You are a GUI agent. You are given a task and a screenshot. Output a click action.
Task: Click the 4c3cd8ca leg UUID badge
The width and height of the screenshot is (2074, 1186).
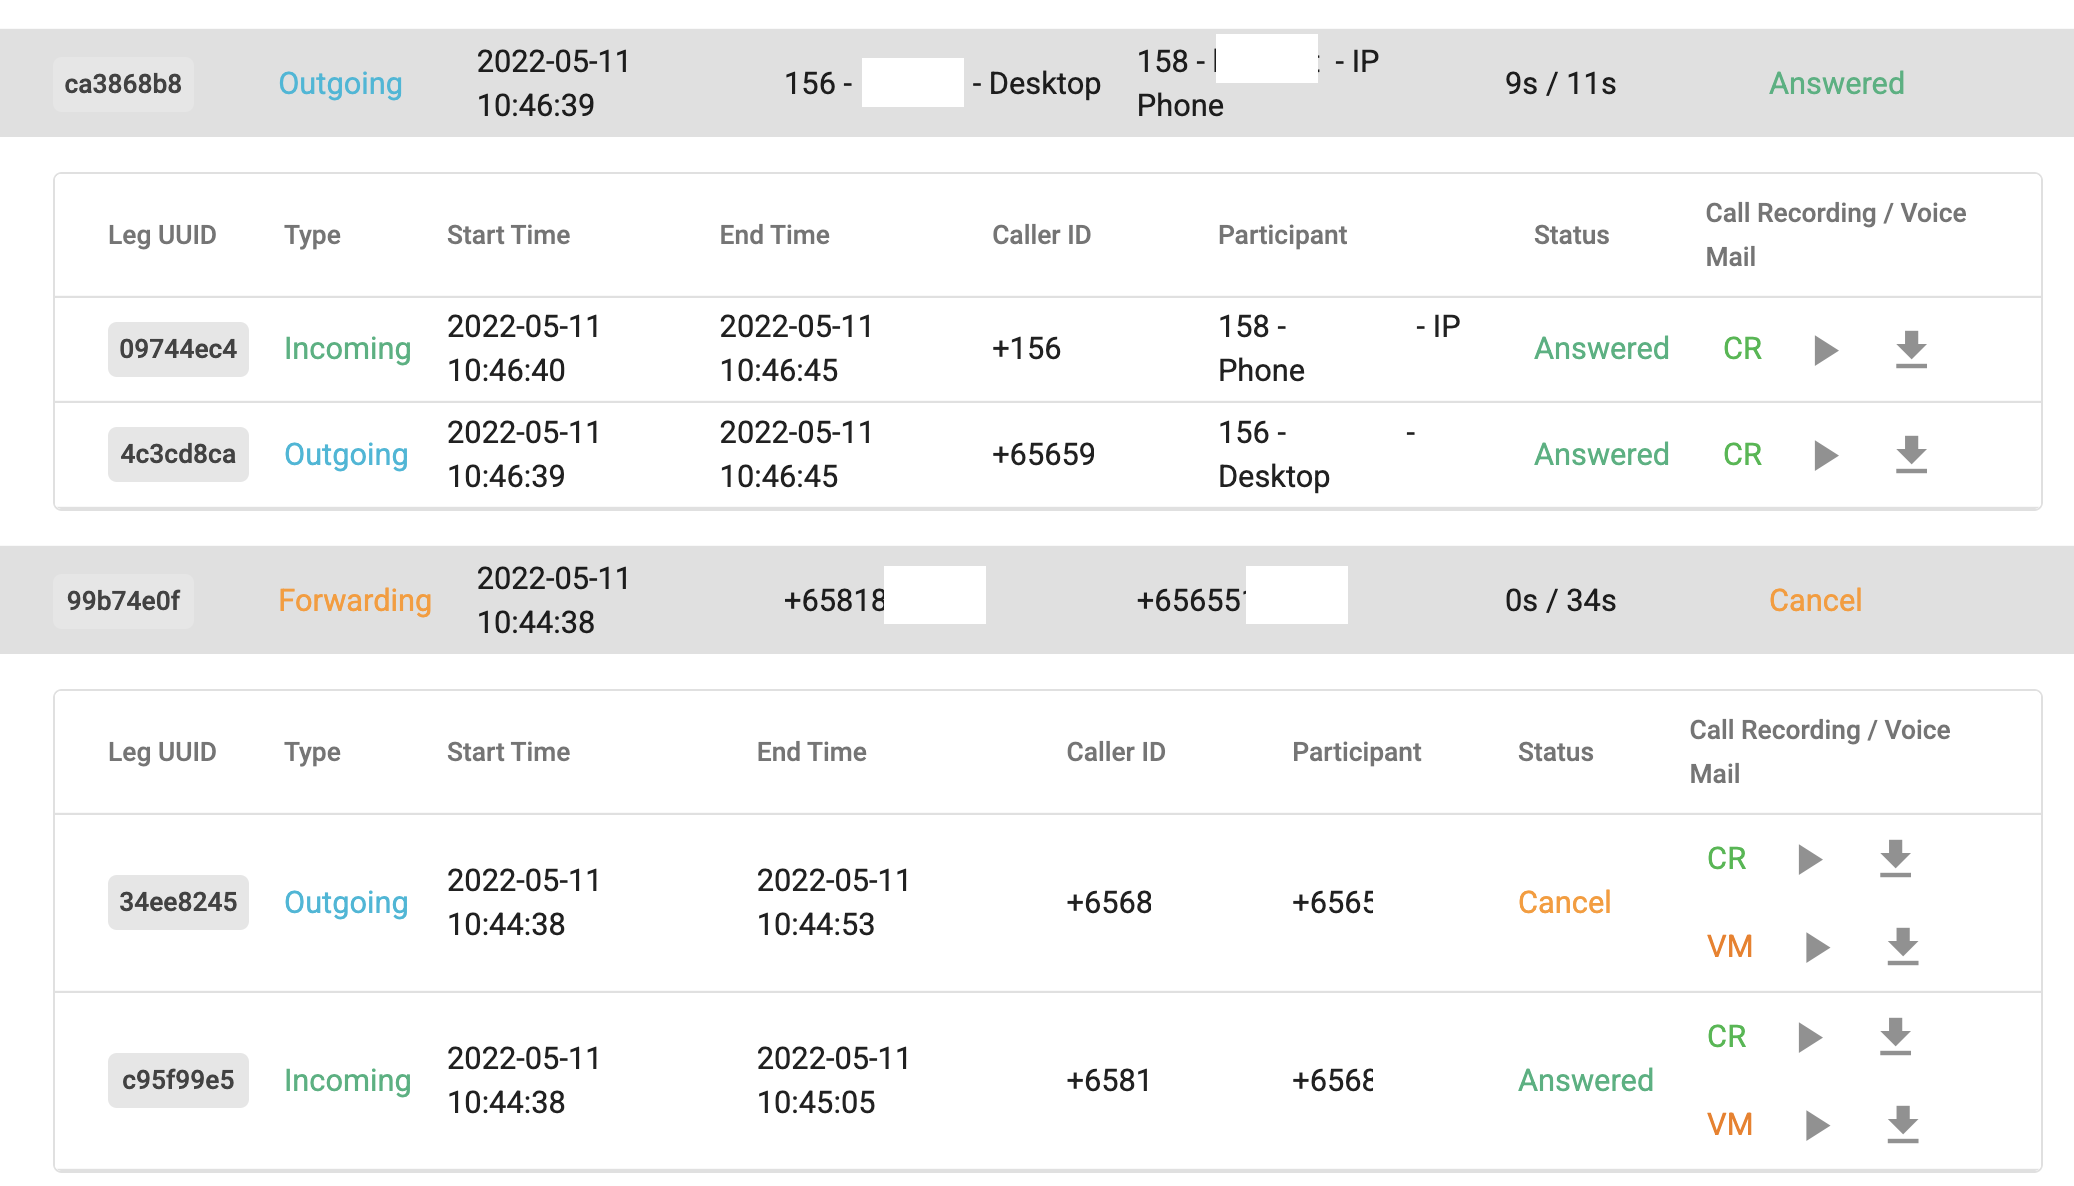(178, 454)
